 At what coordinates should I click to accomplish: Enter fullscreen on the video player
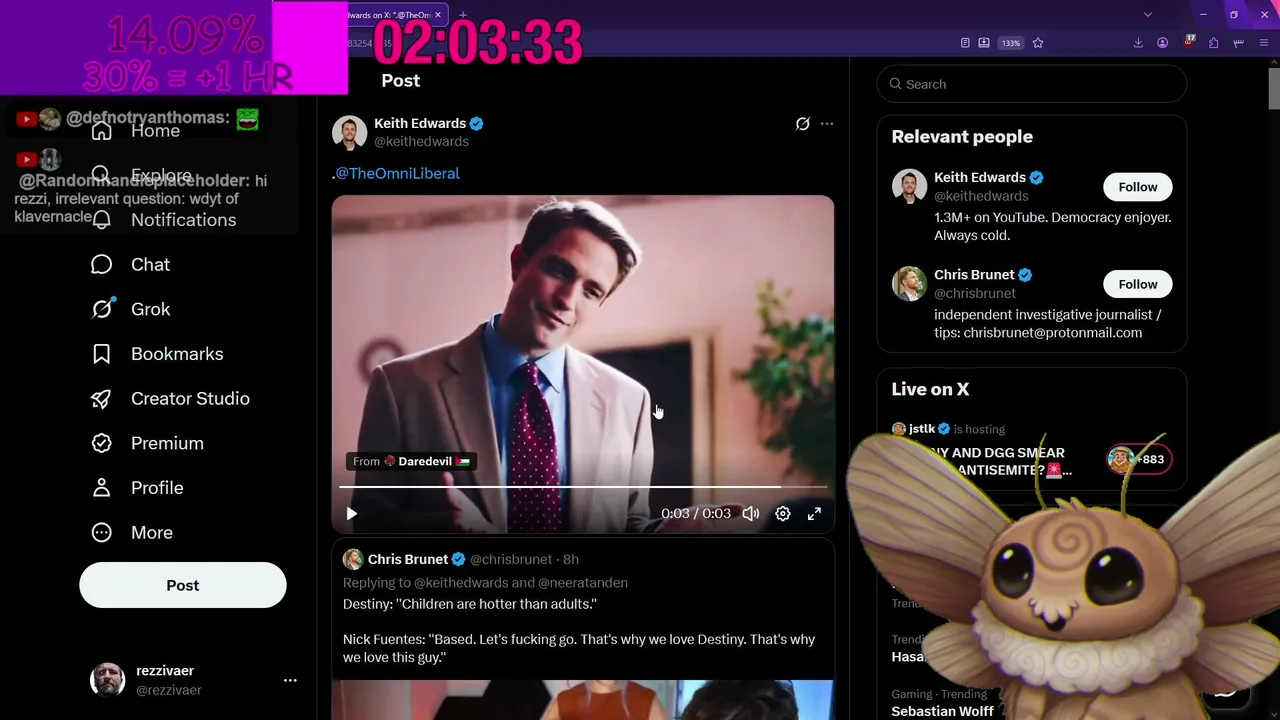pyautogui.click(x=814, y=514)
